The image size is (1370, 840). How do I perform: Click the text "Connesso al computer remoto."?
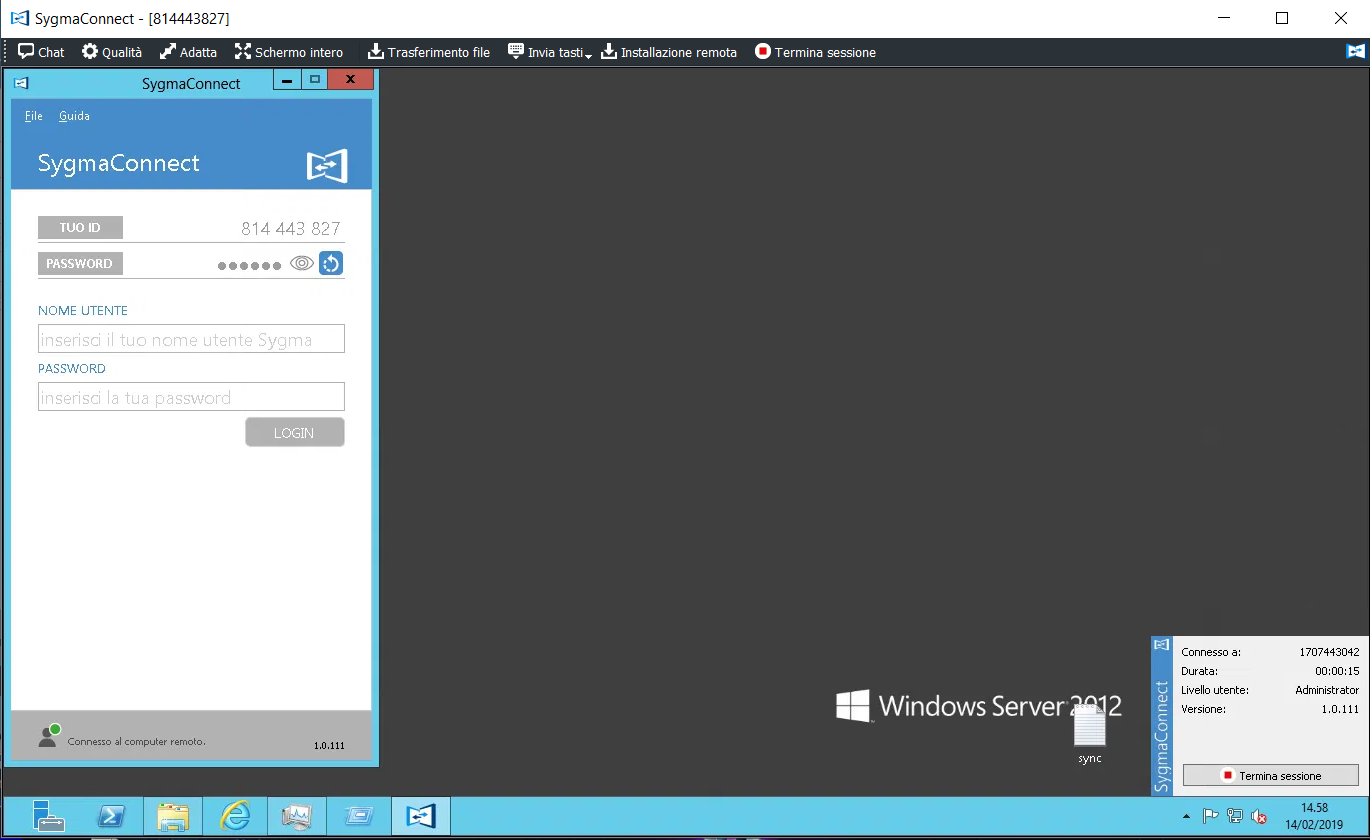(x=137, y=742)
